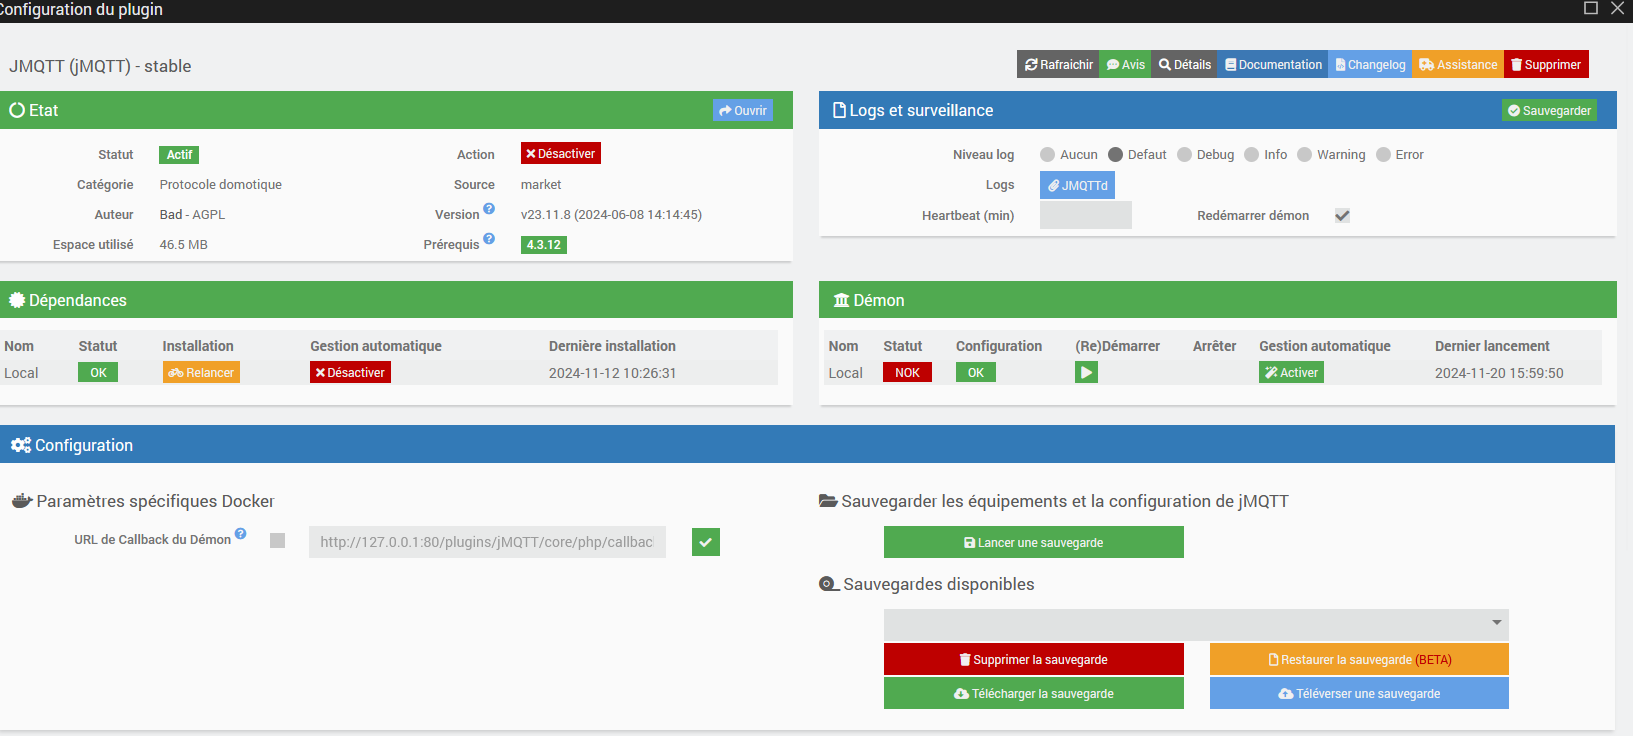
Task: Open the Sauvegardes disponibles dropdown
Action: coord(1196,624)
